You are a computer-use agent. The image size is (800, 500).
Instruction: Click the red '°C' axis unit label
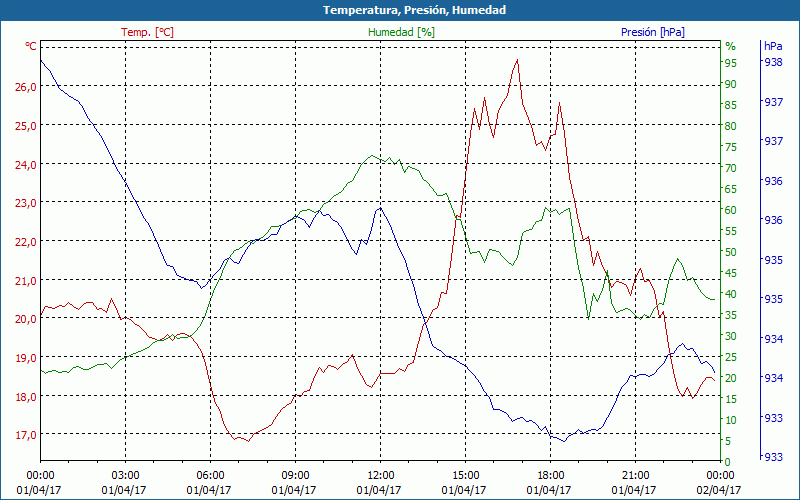pyautogui.click(x=31, y=46)
